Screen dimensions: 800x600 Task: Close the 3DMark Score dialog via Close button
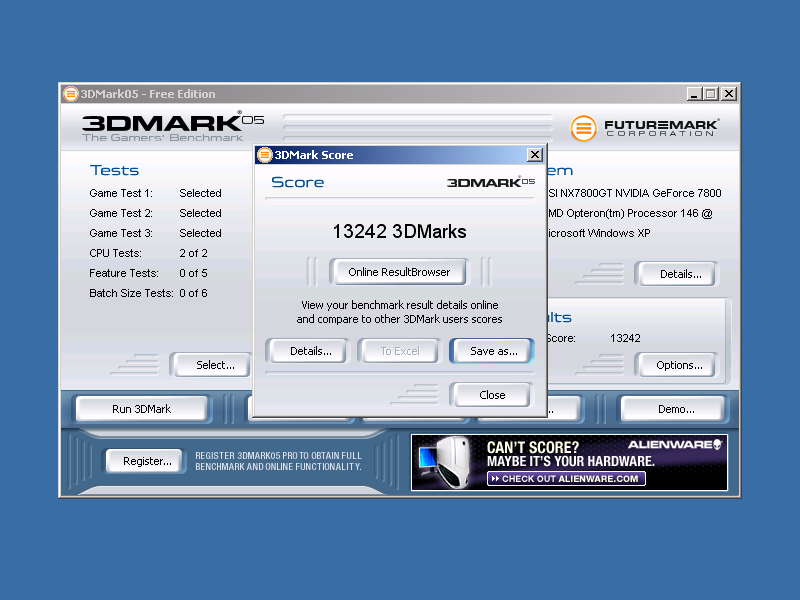(492, 395)
